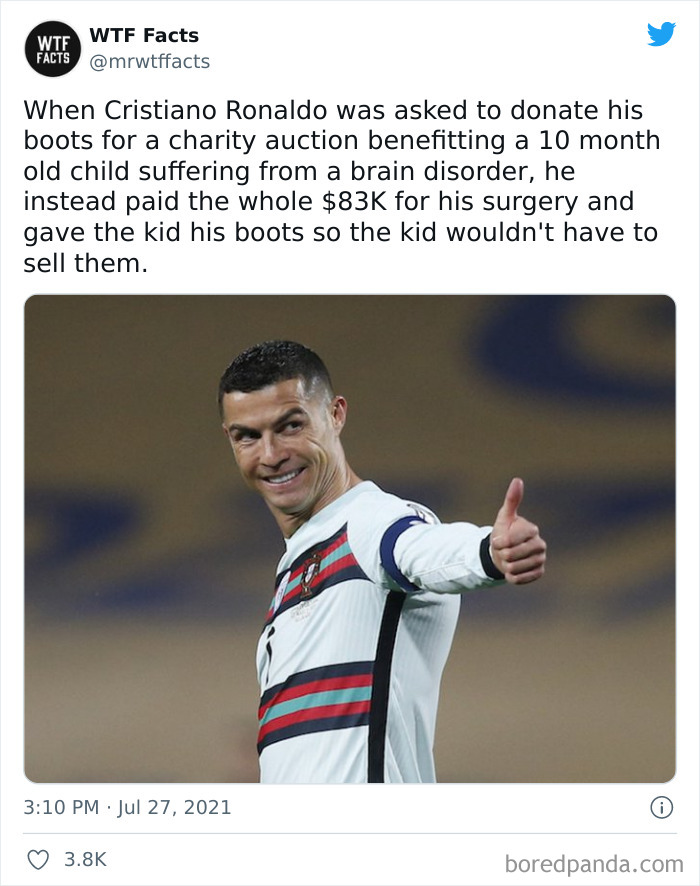Click the white card header area

tap(350, 48)
